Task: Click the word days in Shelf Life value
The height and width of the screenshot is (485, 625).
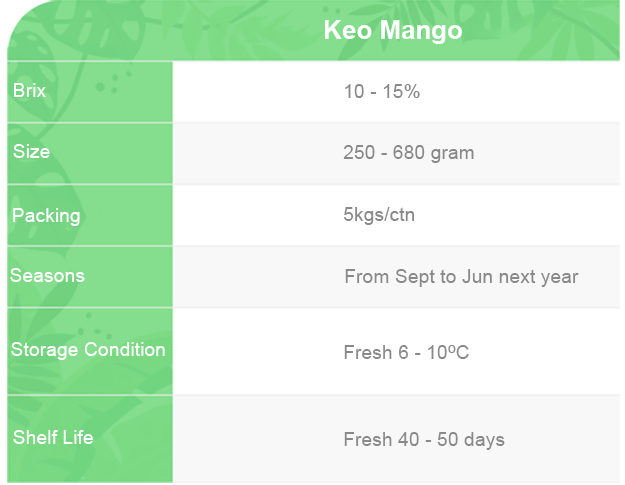Action: coord(485,439)
